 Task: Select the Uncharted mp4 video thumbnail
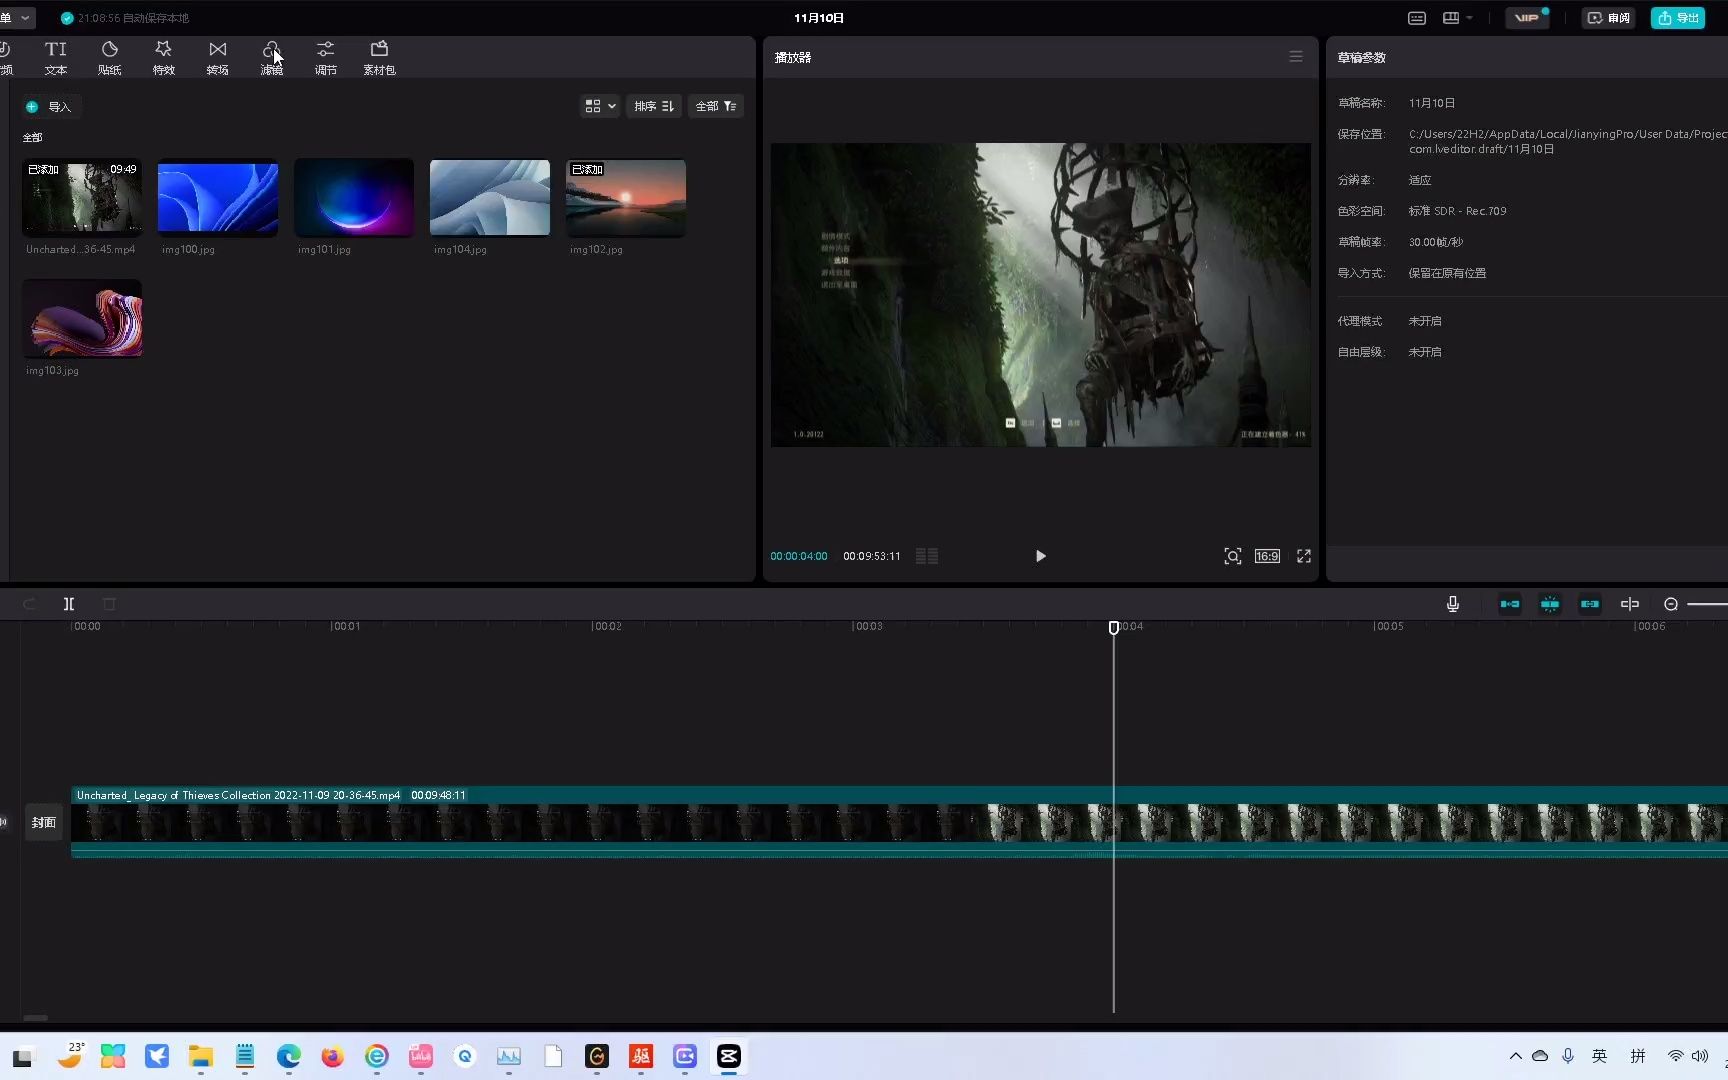coord(82,198)
